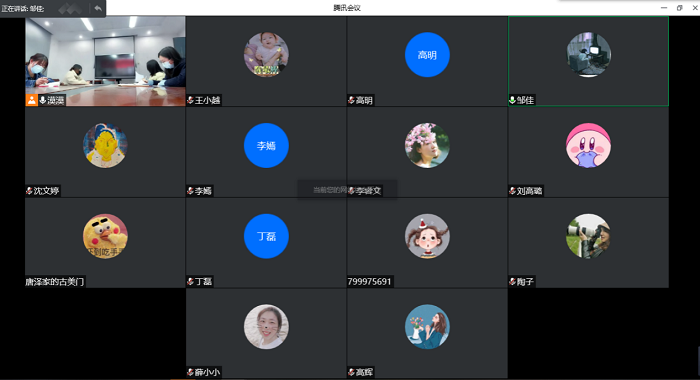Viewport: 700px width, 380px height.
Task: Click the muted mic icon beside 沈文婷
Action: pos(29,191)
